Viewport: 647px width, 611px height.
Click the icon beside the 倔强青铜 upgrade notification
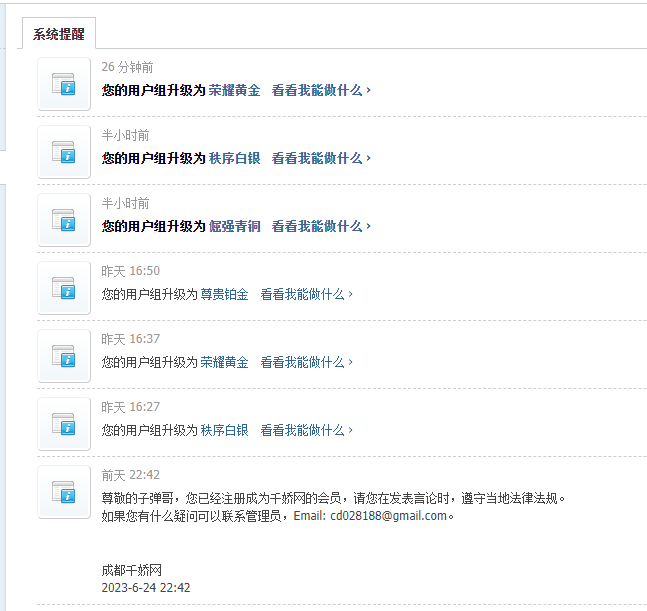pyautogui.click(x=64, y=220)
